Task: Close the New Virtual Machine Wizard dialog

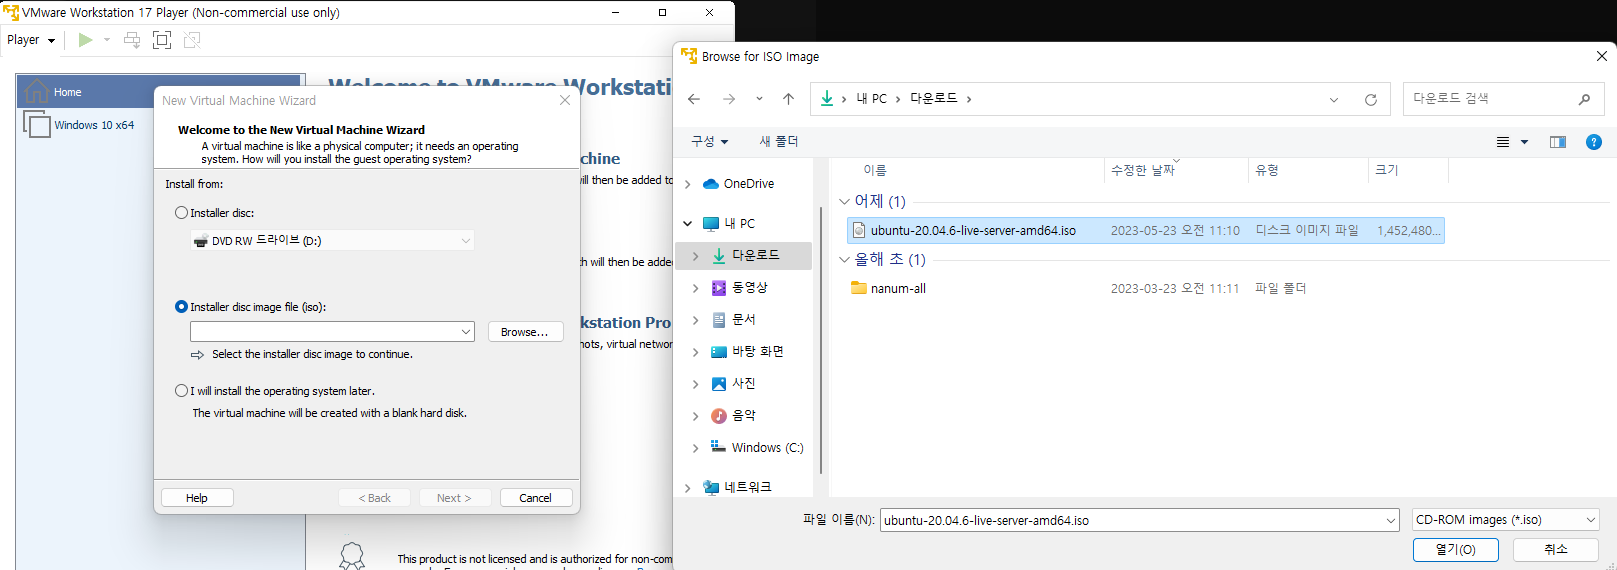Action: click(x=565, y=100)
